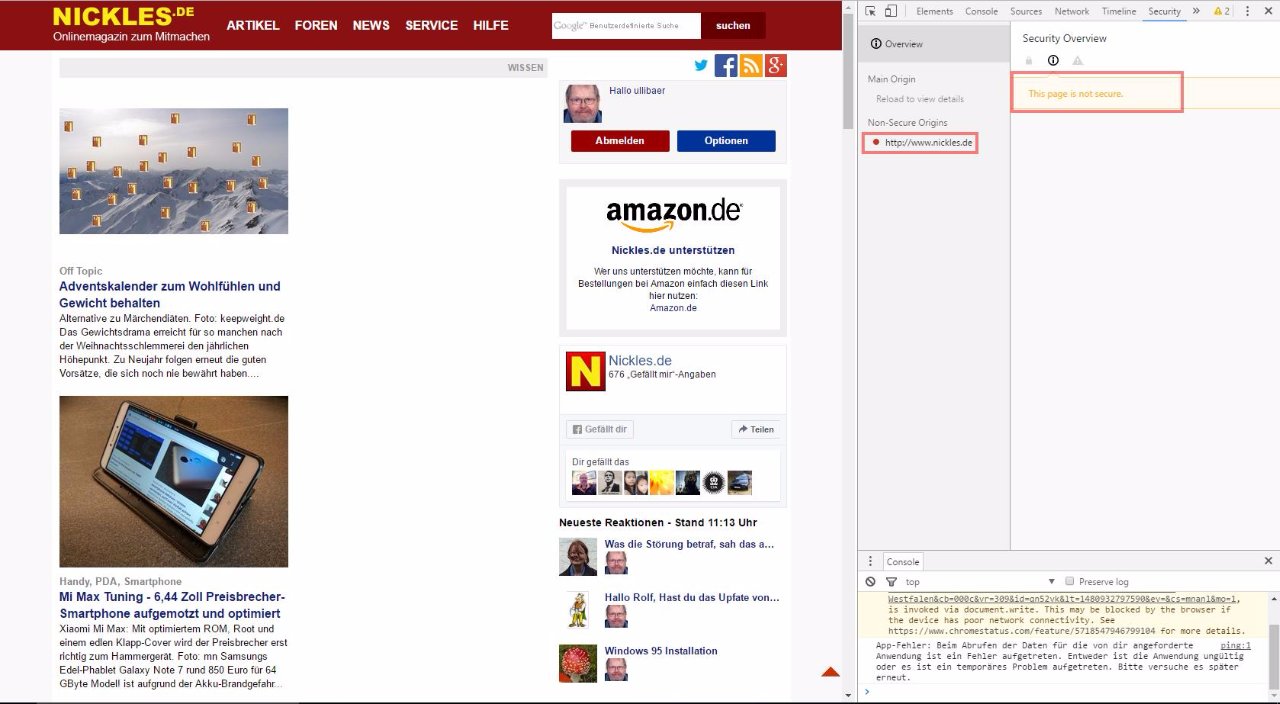
Task: Click the red-yellow N Facebook page logo
Action: point(585,370)
